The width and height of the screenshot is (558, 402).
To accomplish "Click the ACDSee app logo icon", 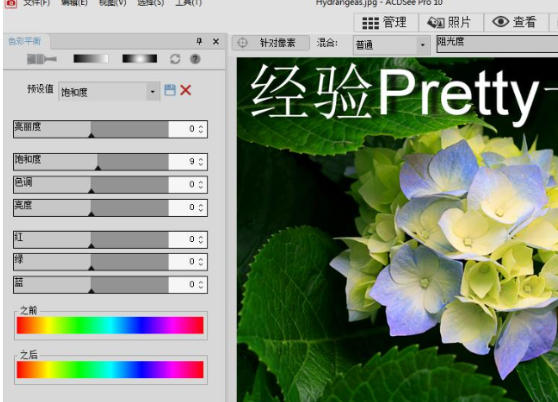I will tap(10, 3).
